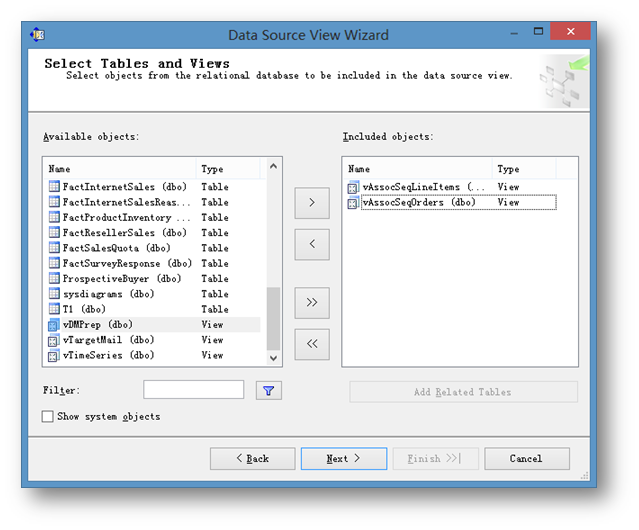The width and height of the screenshot is (639, 530).
Task: Click the Add Related Tables button
Action: coord(463,392)
